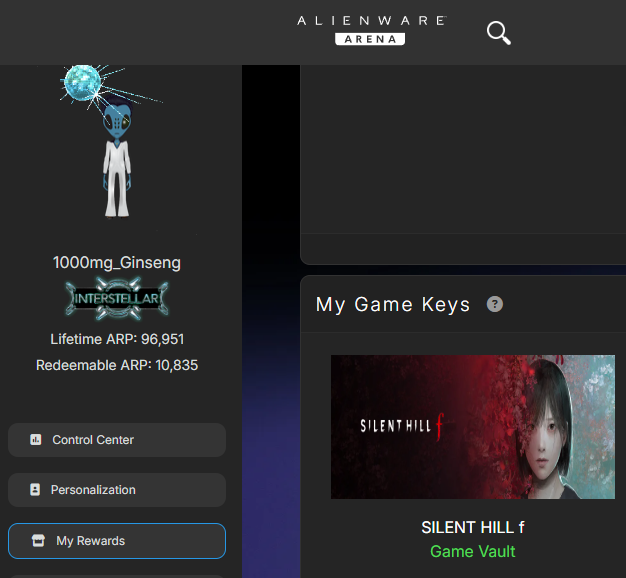The image size is (626, 578).
Task: Click the empty panel above My Game Keys
Action: (462, 150)
